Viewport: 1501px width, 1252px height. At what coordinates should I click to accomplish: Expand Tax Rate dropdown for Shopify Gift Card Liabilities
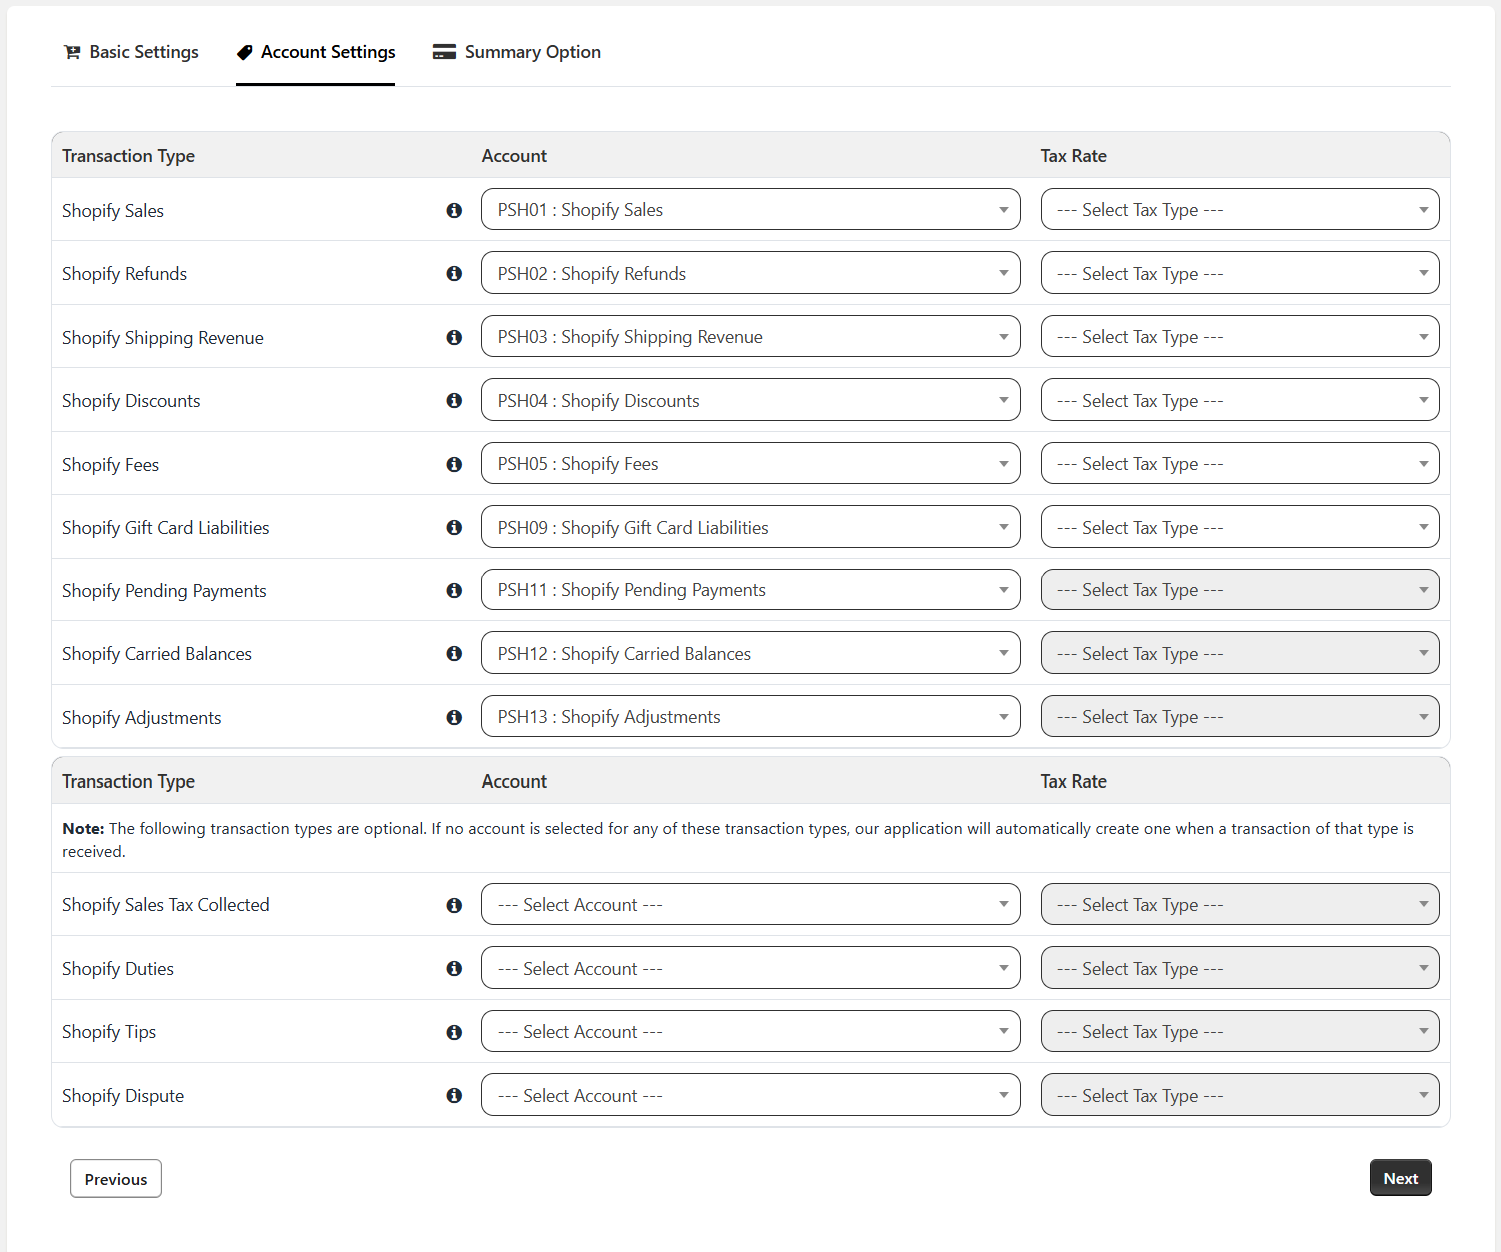[1239, 527]
